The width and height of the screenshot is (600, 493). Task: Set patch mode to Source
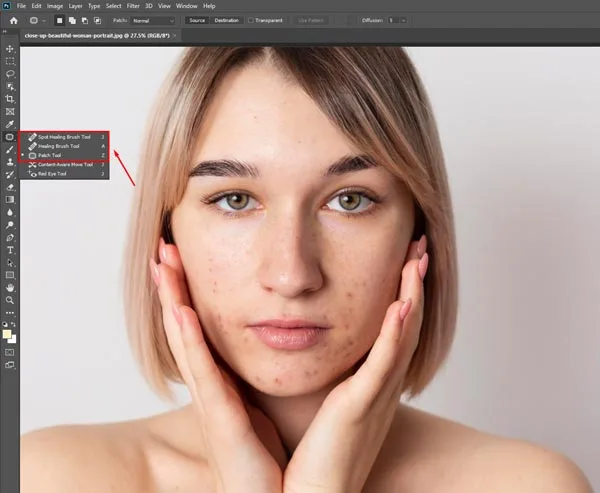(197, 20)
